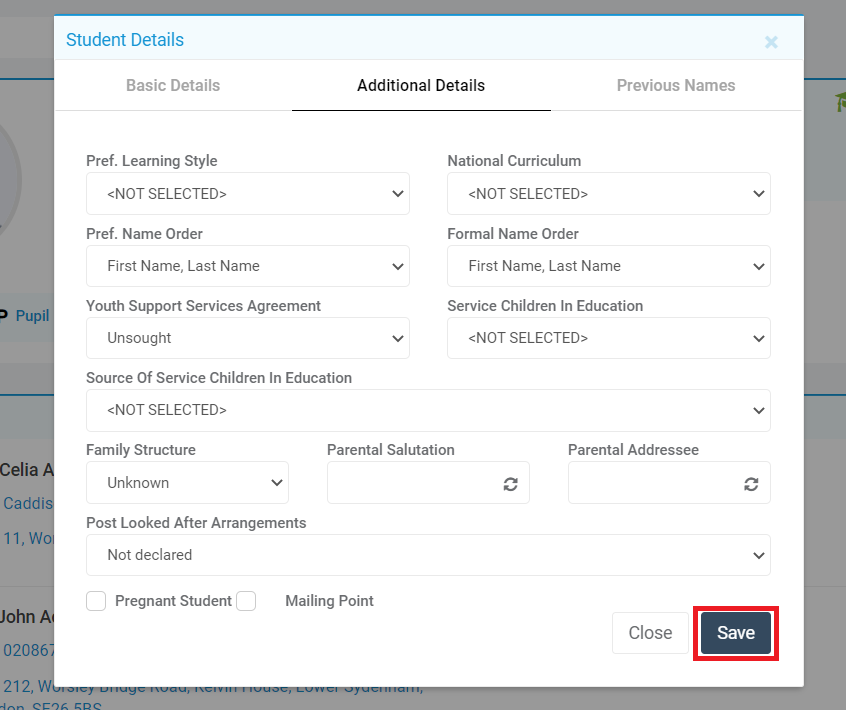This screenshot has height=710, width=846.
Task: Open Source Of Service Children In Education dropdown
Action: point(428,411)
